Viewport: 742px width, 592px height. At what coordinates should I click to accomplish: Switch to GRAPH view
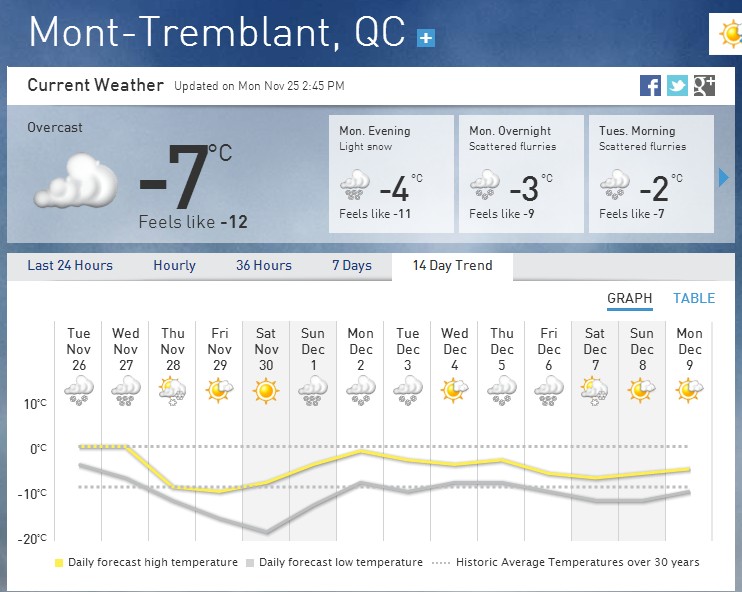(629, 298)
